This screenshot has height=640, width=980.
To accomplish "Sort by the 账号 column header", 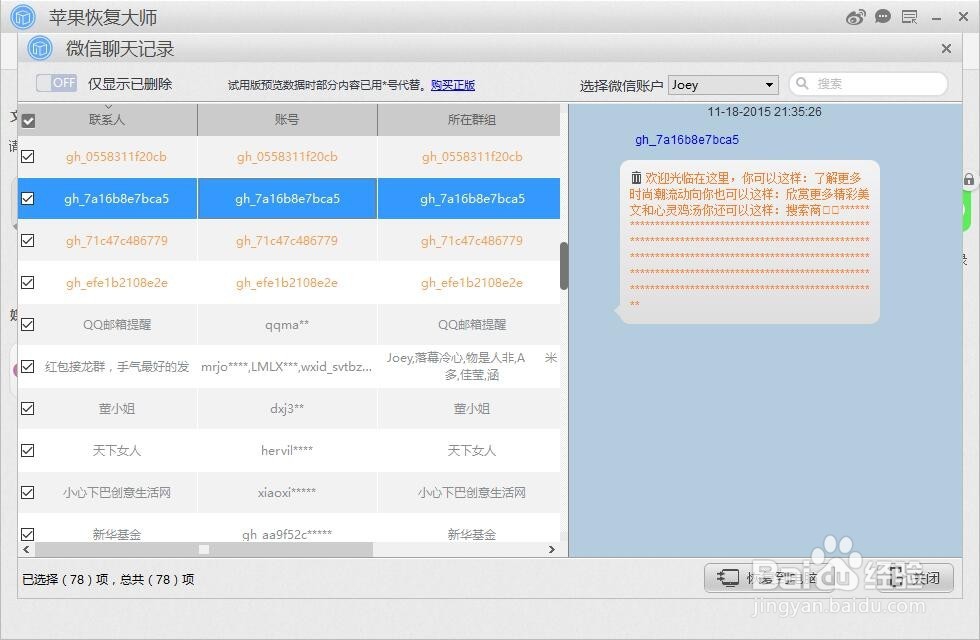I will (287, 119).
